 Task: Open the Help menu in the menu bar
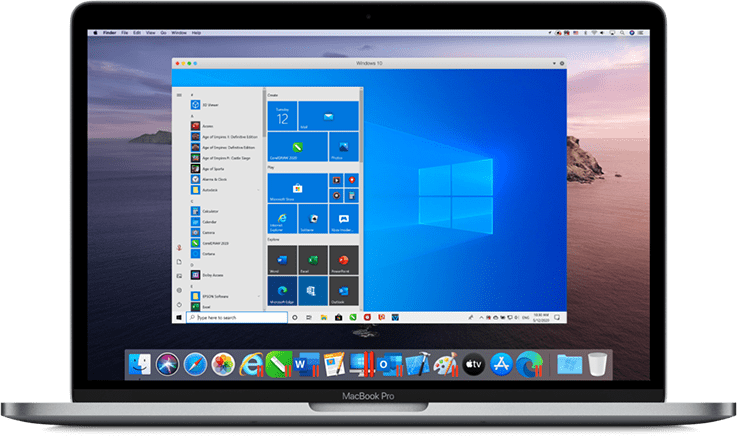(196, 33)
